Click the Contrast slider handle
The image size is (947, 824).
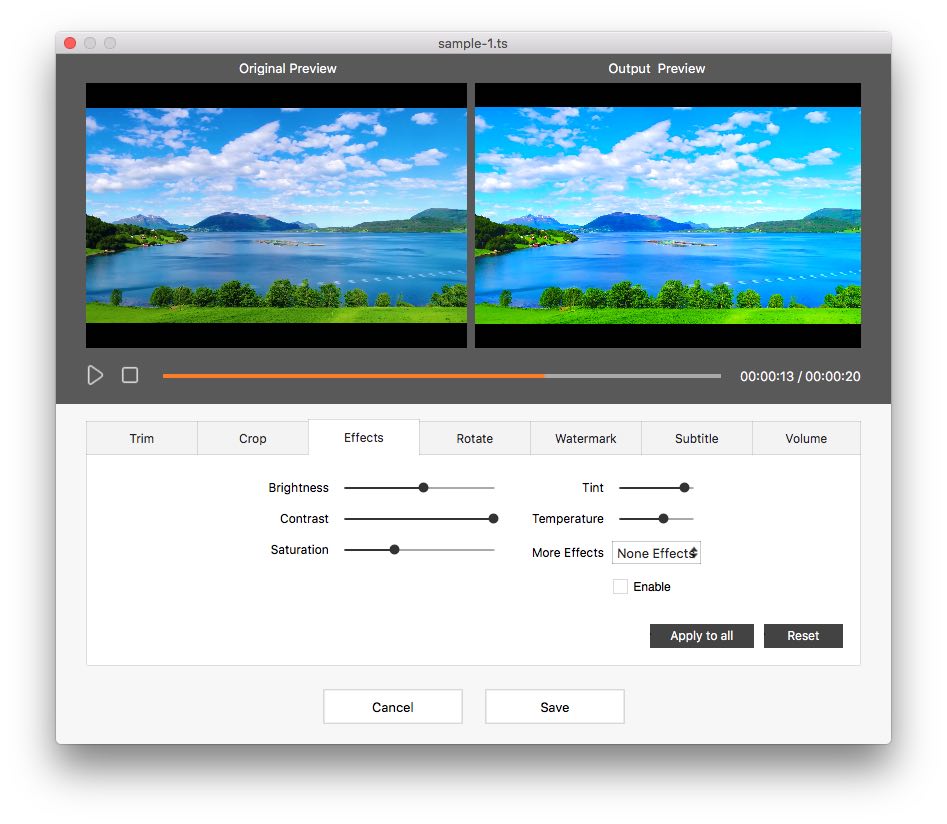pos(493,518)
